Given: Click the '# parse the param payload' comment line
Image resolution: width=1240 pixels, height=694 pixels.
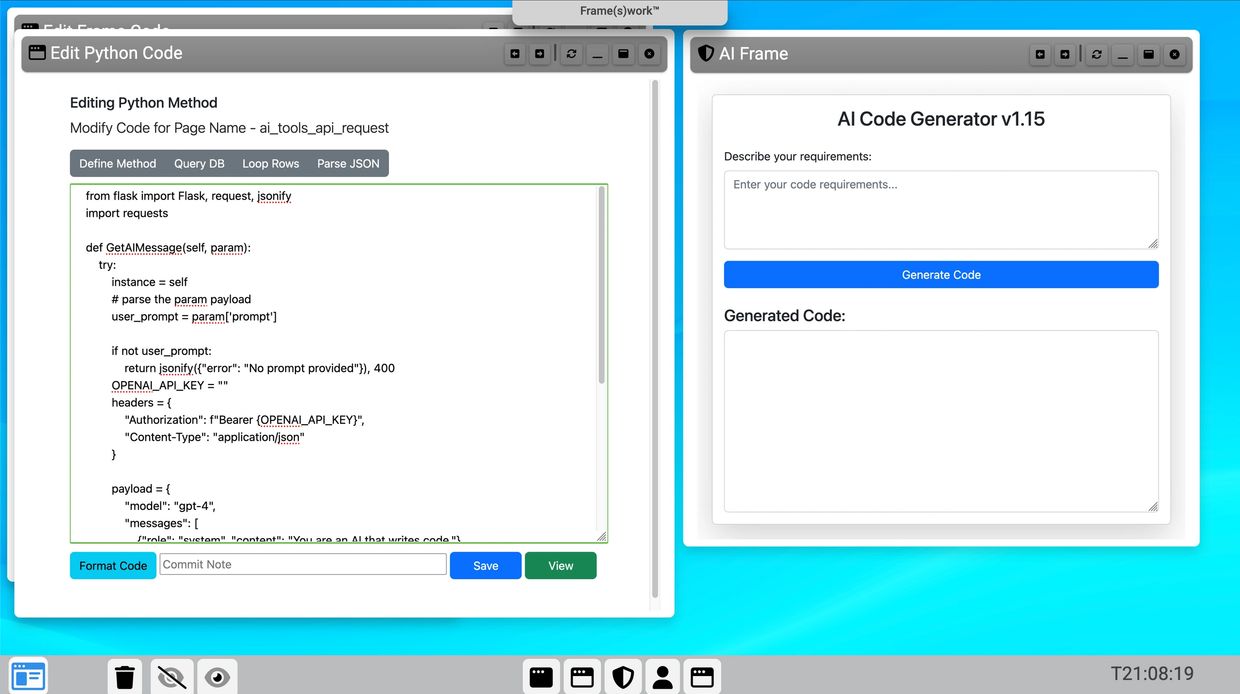Looking at the screenshot, I should coord(181,299).
